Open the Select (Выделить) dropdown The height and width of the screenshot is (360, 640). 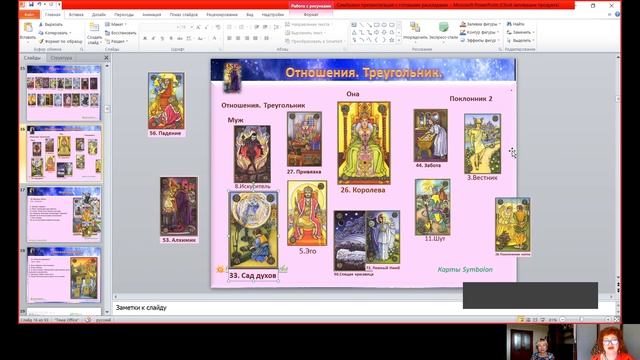(x=520, y=40)
